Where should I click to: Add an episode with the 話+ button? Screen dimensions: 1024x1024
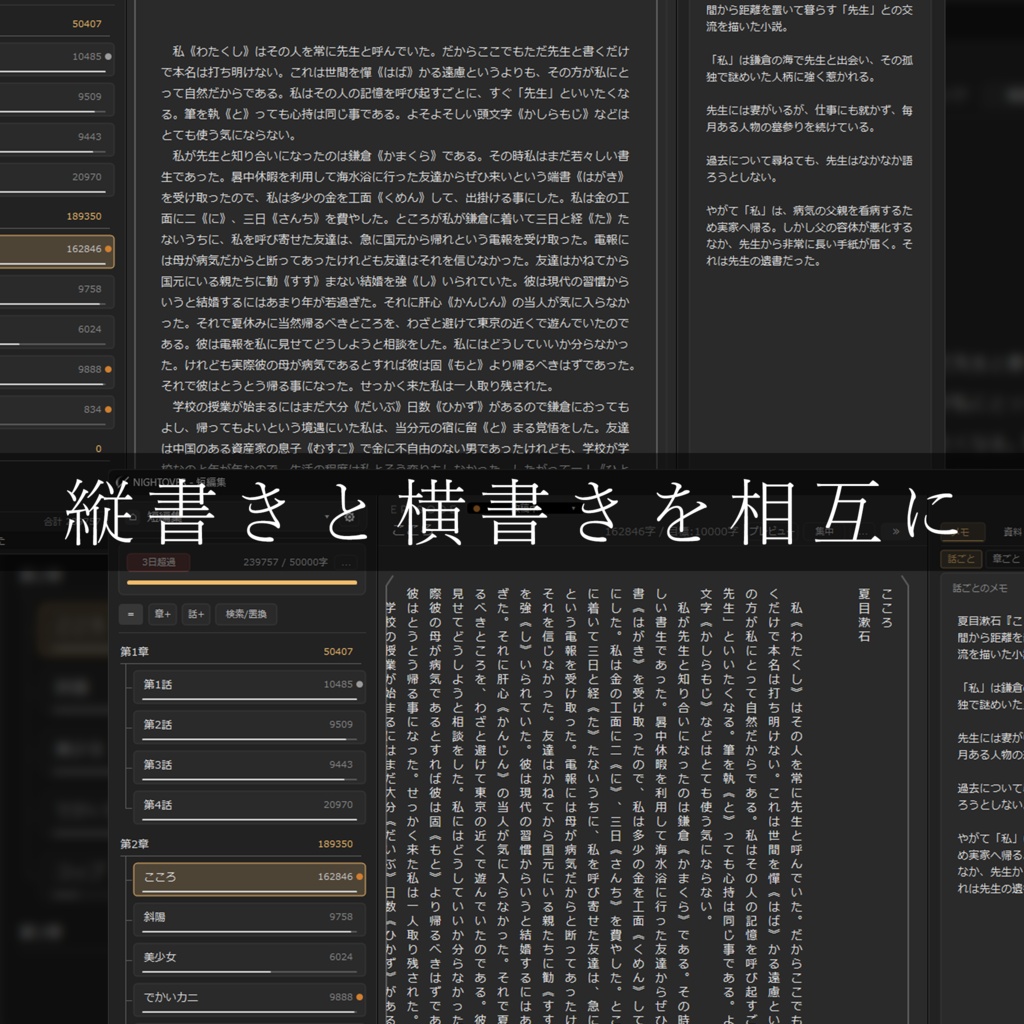(196, 614)
